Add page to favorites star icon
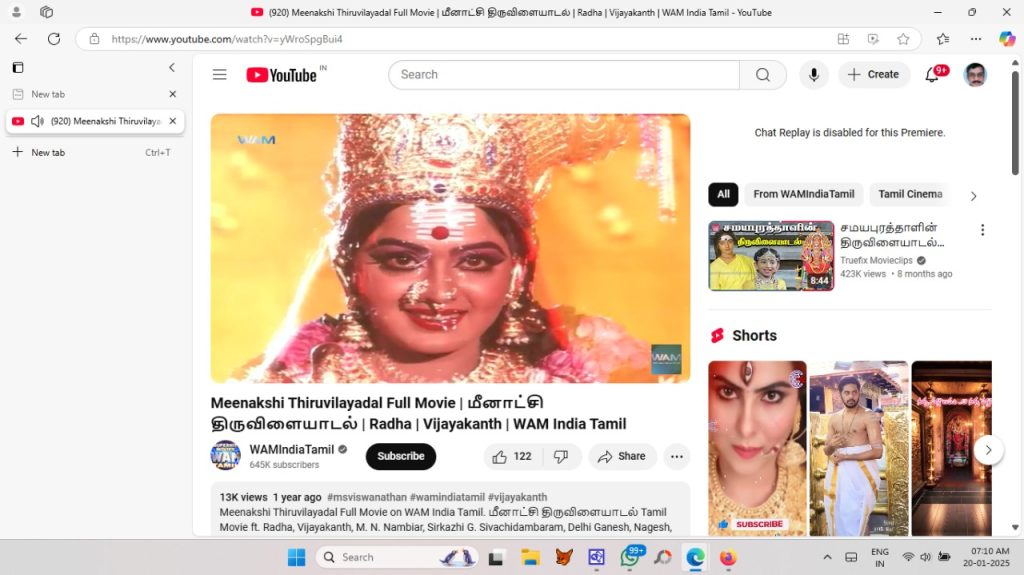 coord(903,39)
